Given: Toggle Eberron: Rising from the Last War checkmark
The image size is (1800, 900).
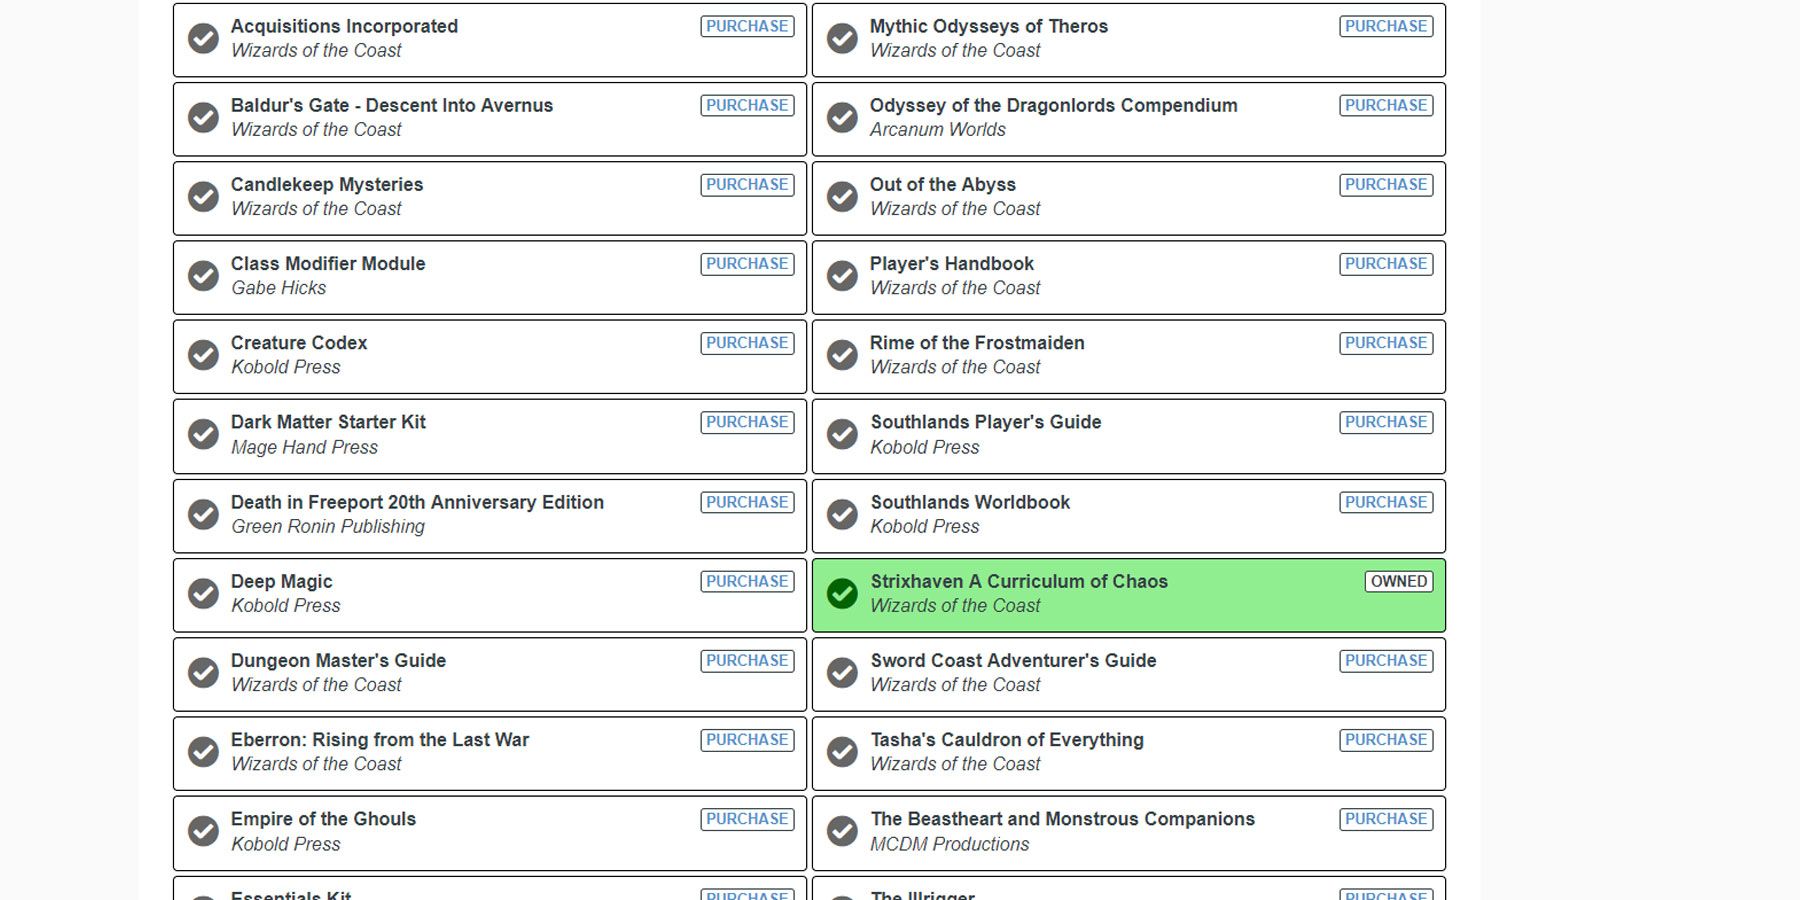Looking at the screenshot, I should (204, 752).
